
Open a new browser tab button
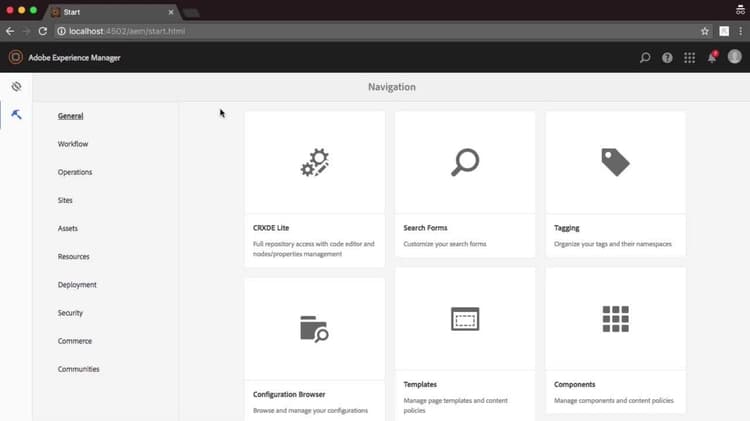(191, 13)
